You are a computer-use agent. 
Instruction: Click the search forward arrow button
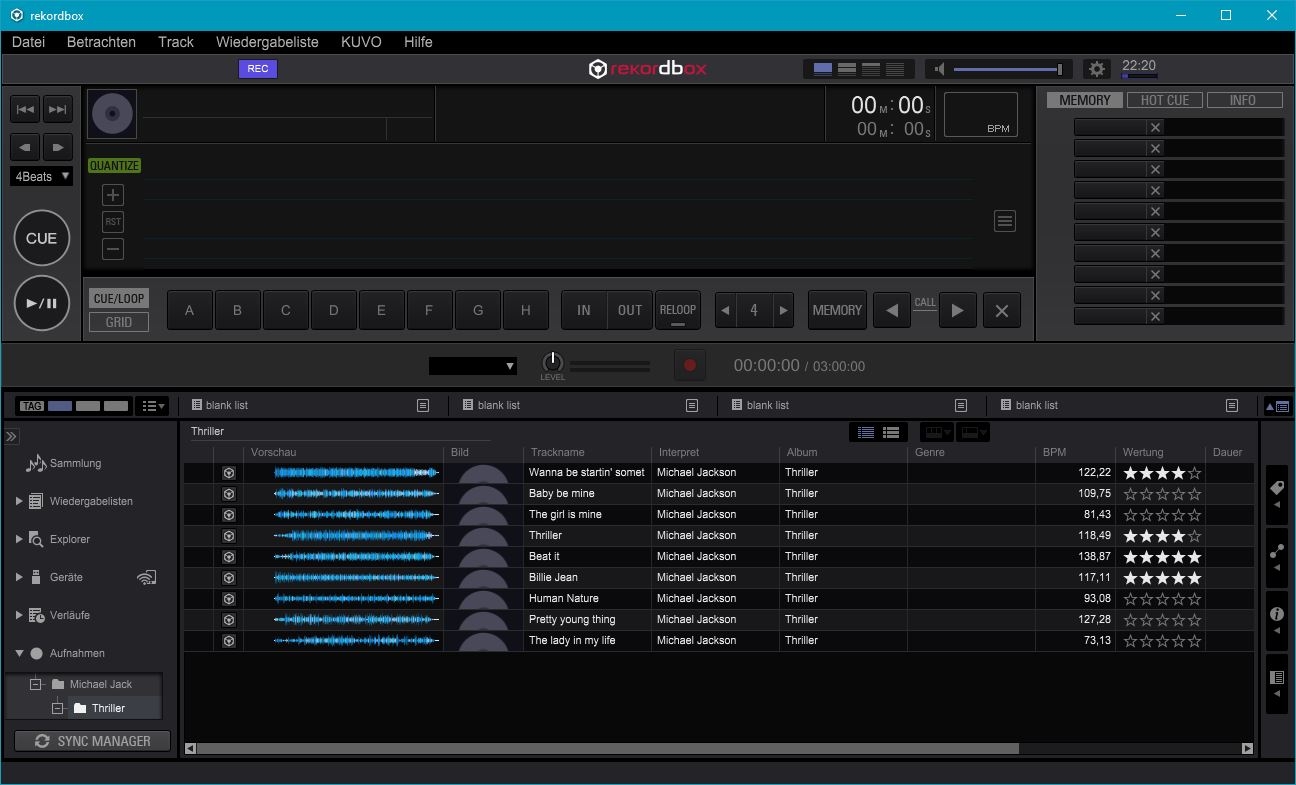pyautogui.click(x=58, y=147)
